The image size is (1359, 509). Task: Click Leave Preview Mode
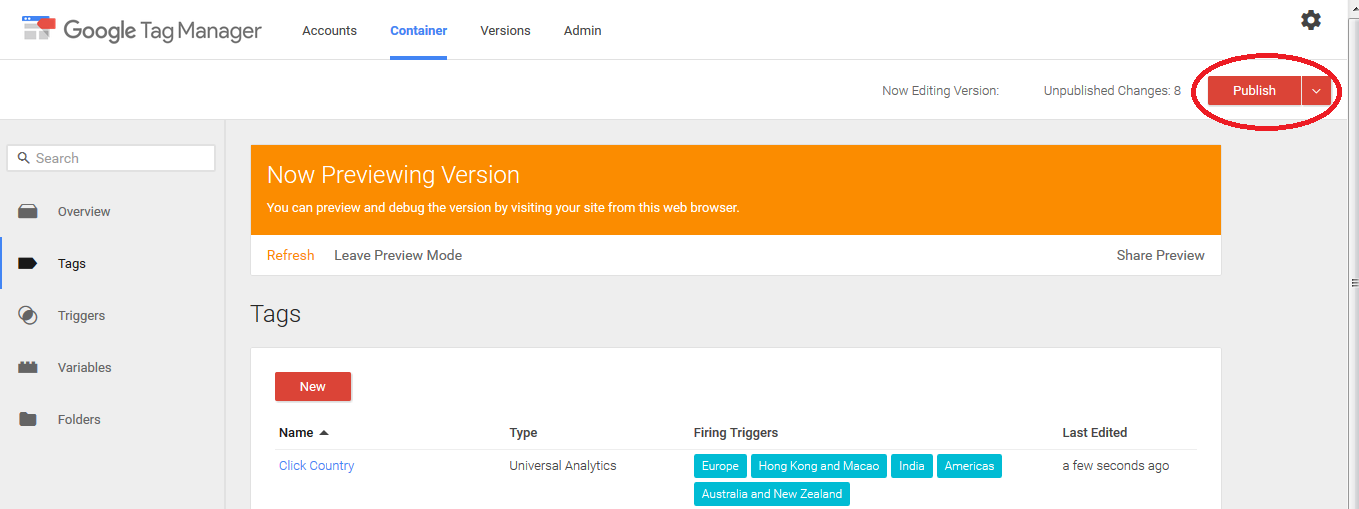point(398,255)
